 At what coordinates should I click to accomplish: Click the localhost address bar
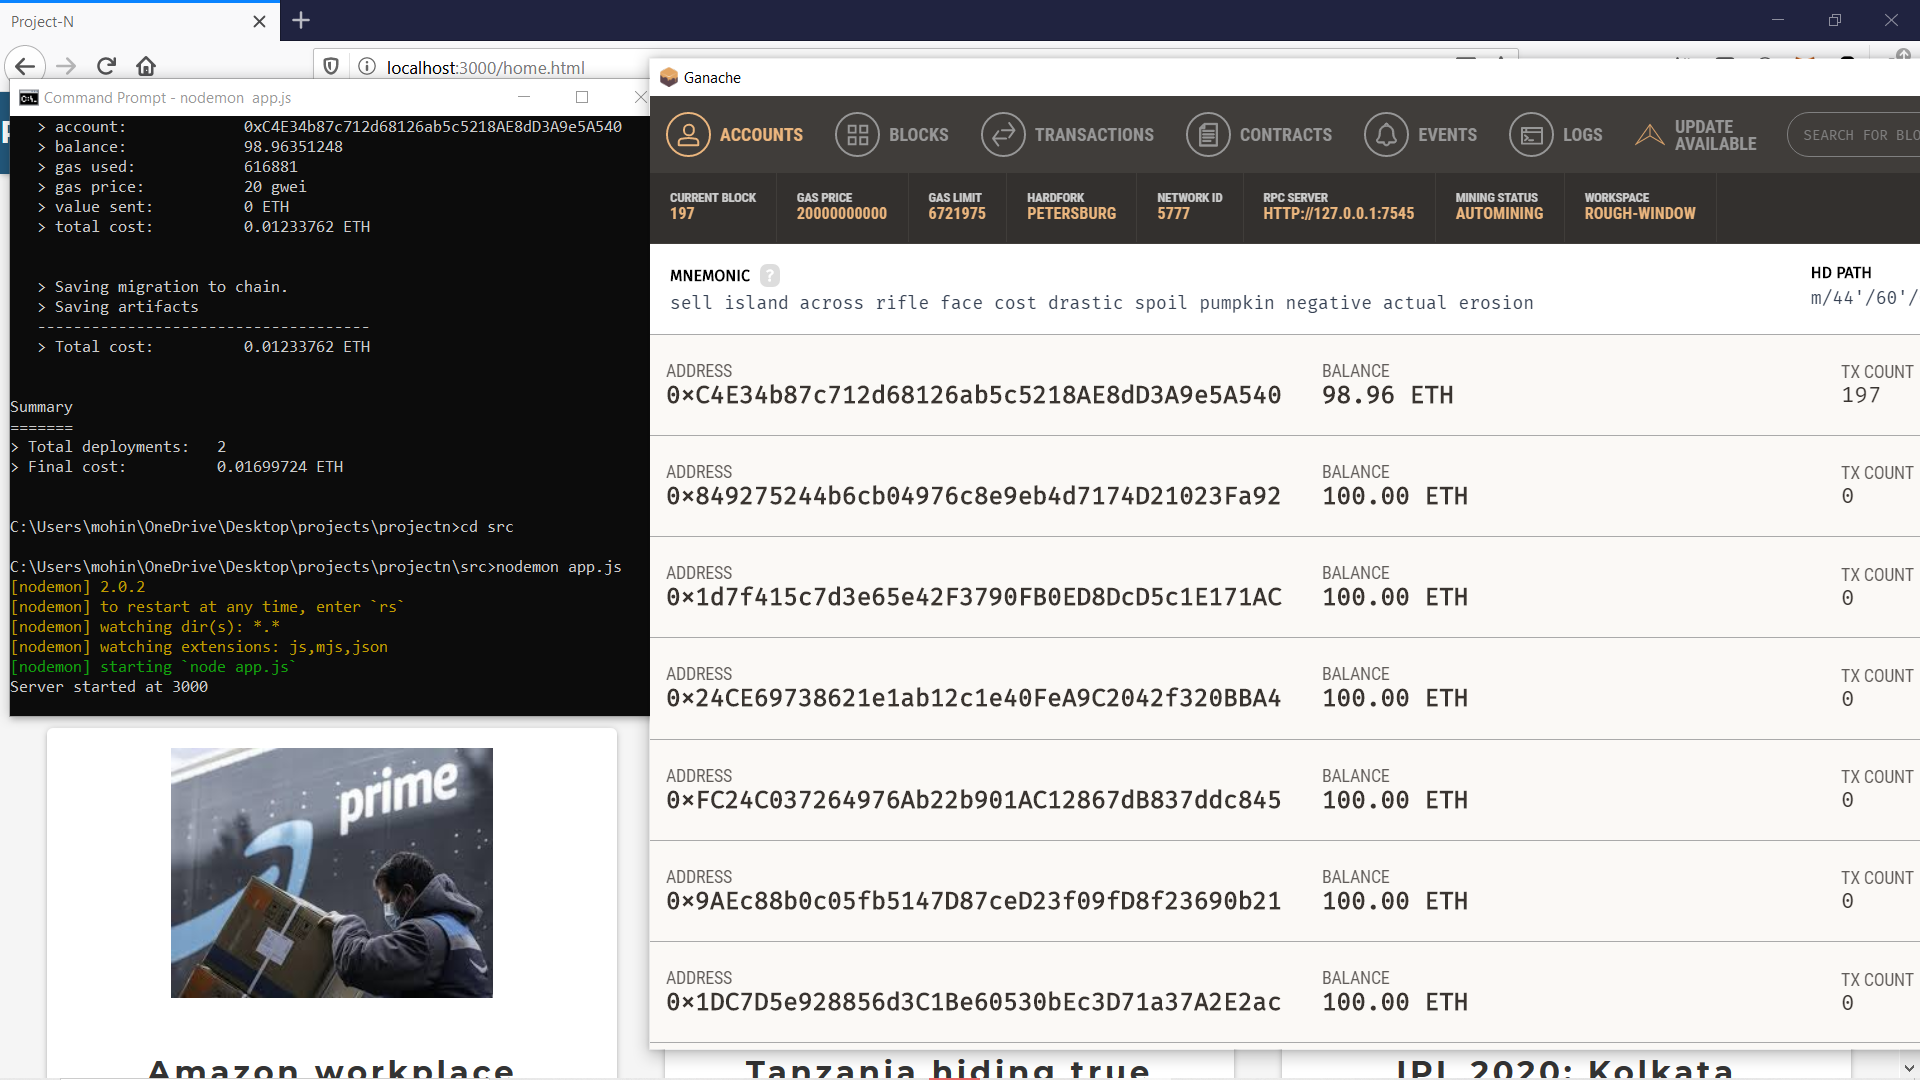485,67
